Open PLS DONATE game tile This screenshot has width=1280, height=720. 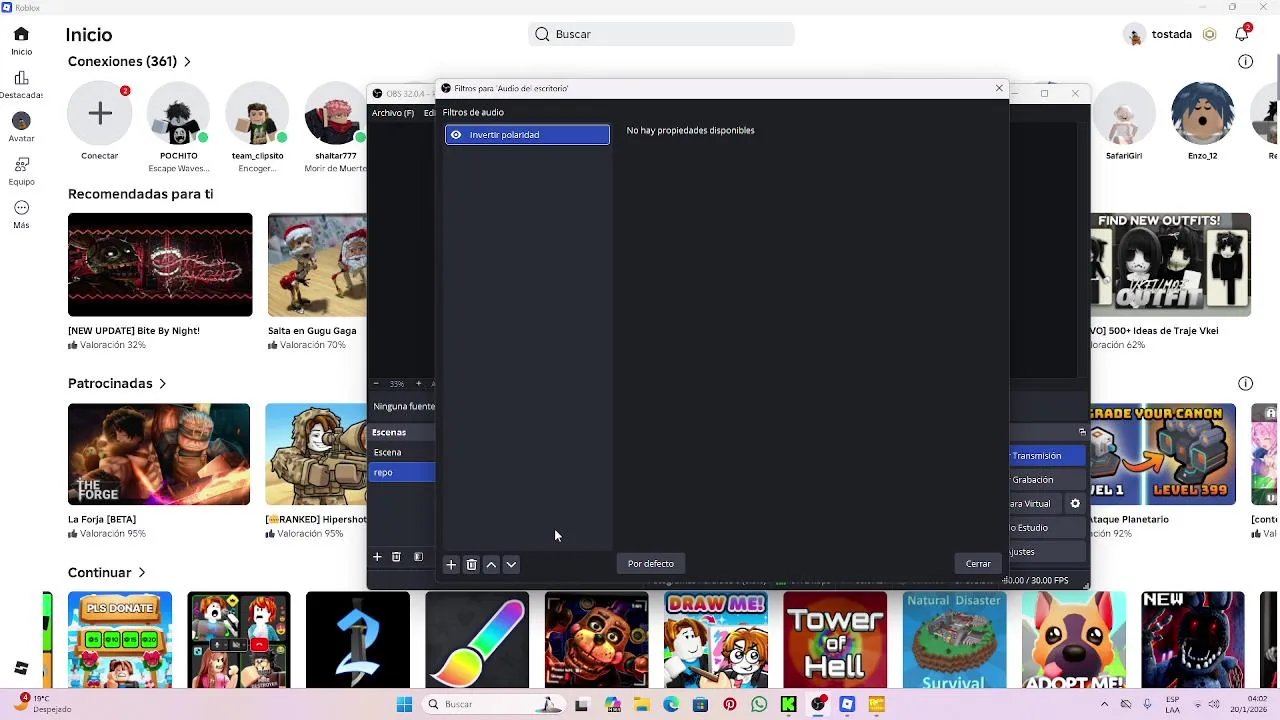[x=120, y=640]
